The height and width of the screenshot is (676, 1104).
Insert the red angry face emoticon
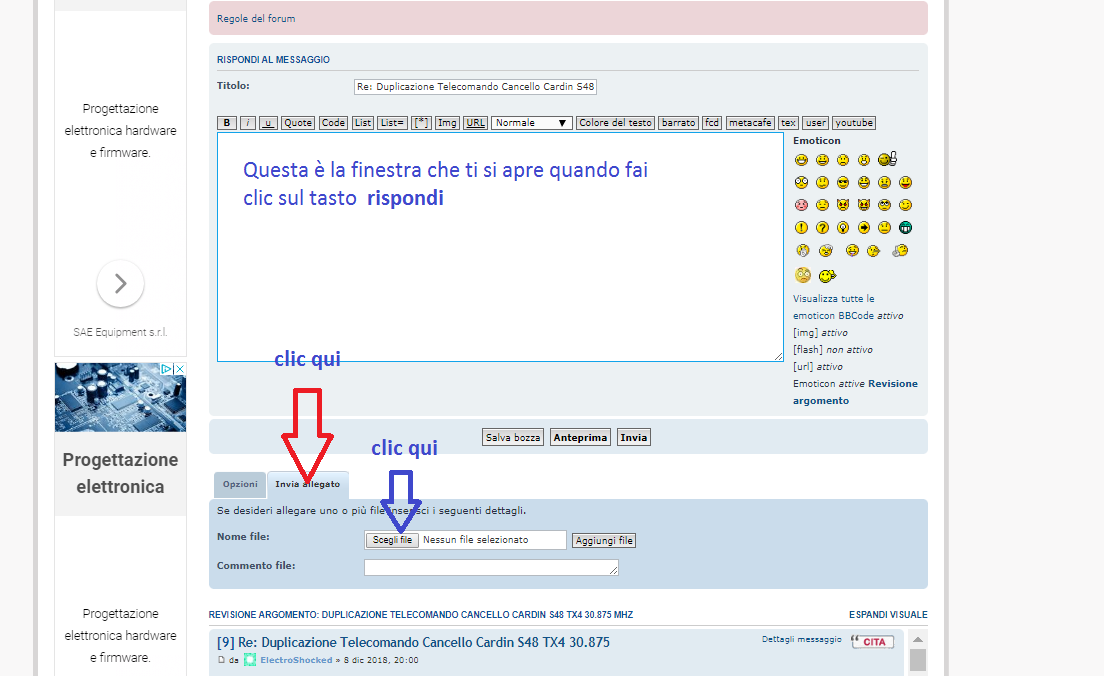coord(801,205)
